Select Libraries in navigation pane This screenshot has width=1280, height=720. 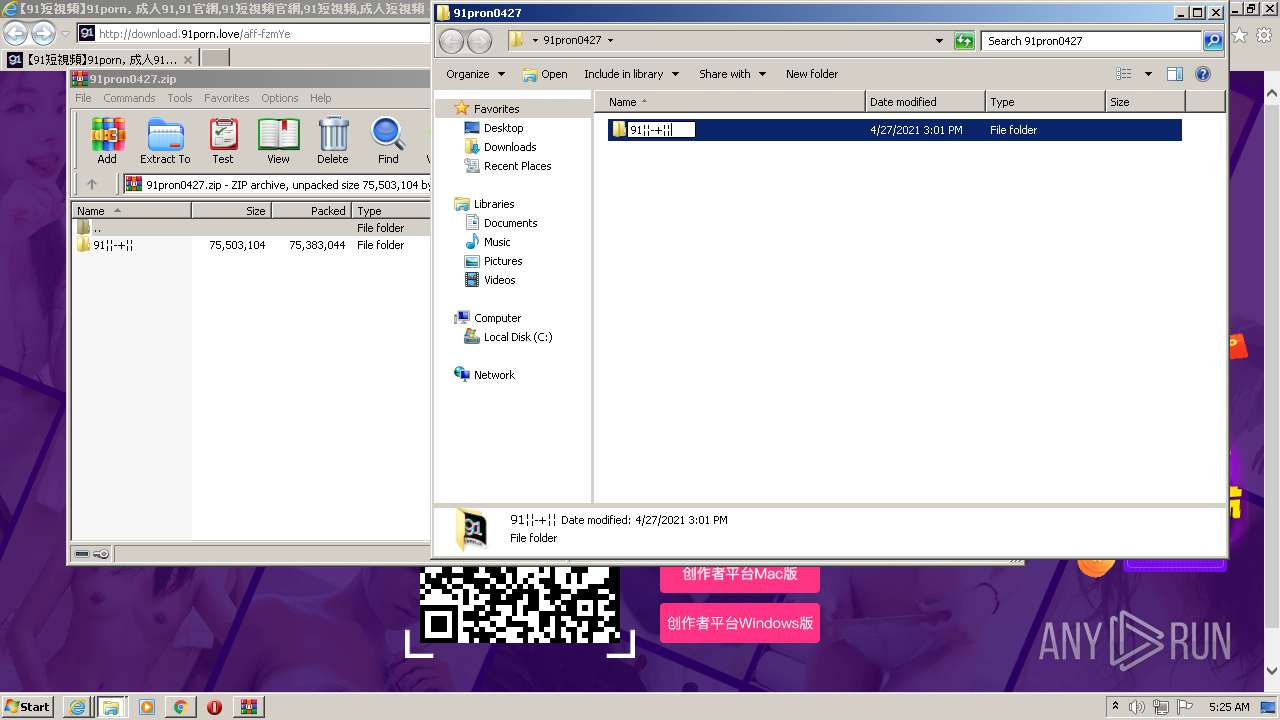point(494,204)
